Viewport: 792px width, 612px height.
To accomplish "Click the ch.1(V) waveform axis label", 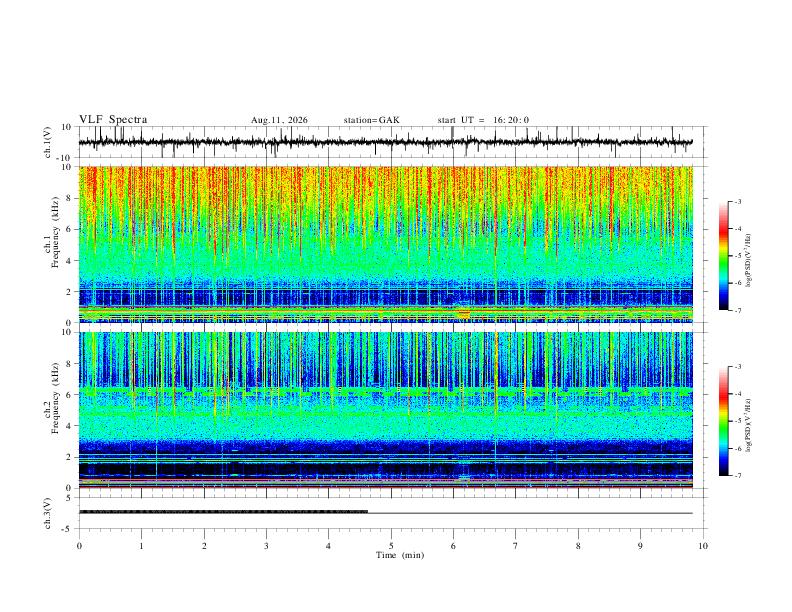I will (x=49, y=142).
